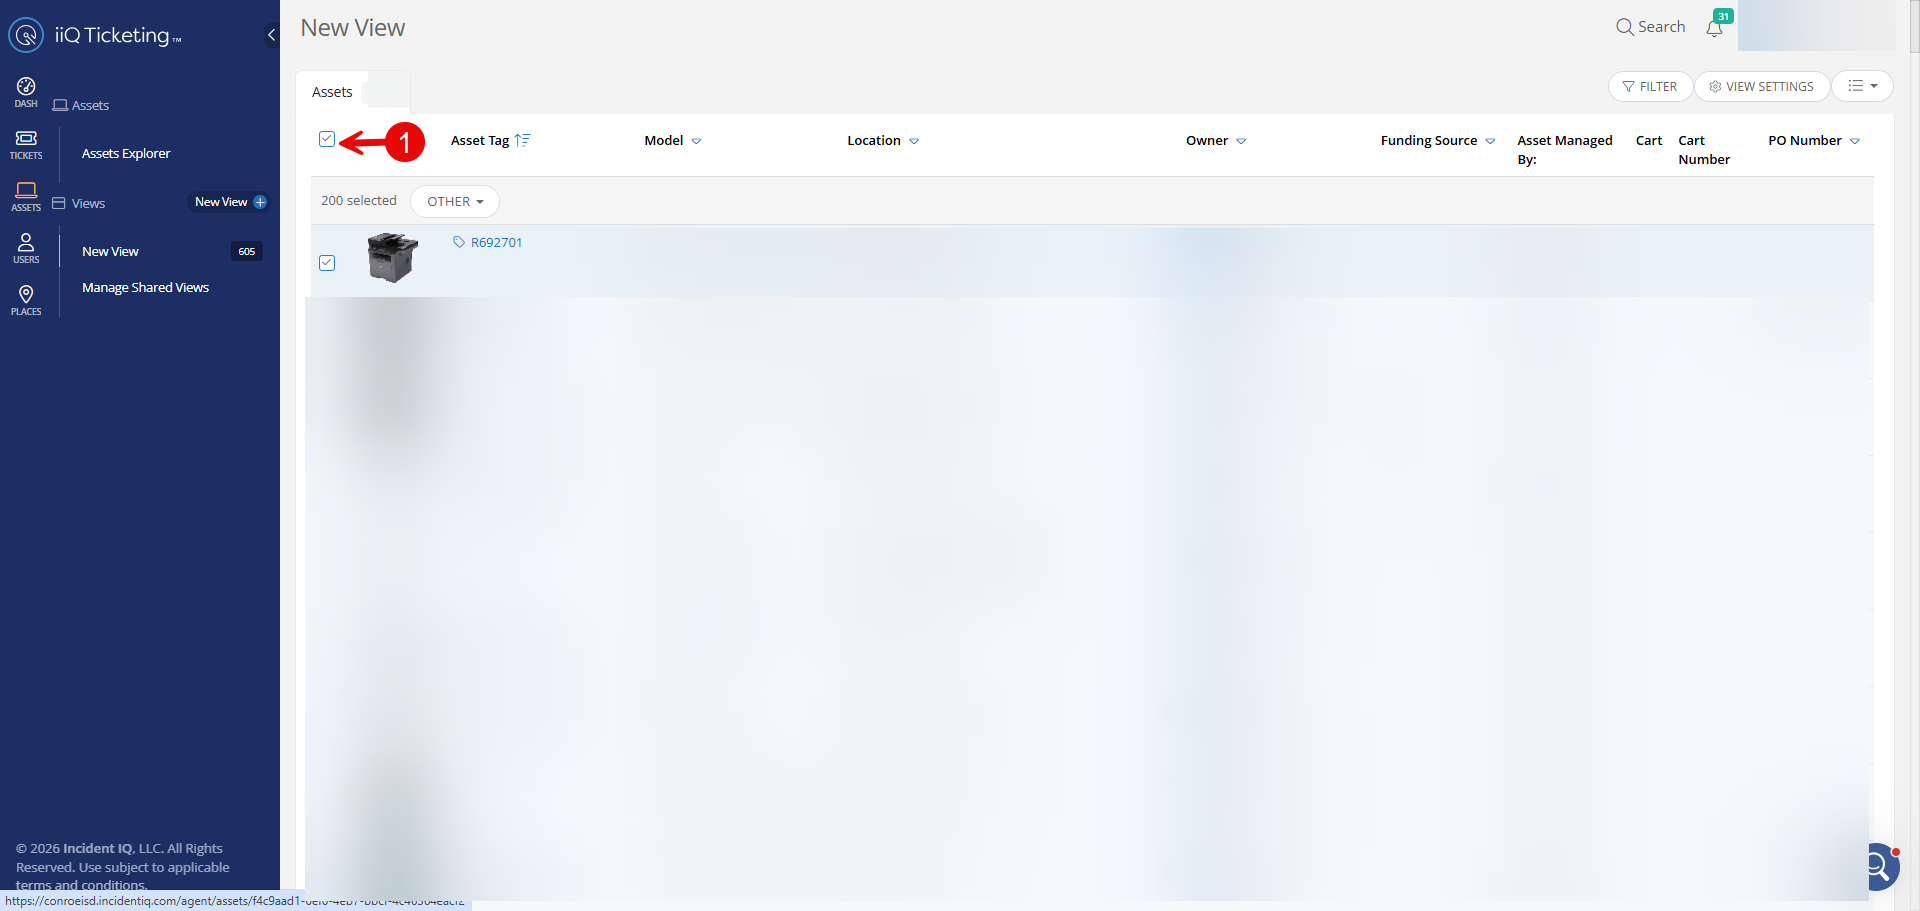Open notifications bell with 31 badge
This screenshot has height=911, width=1920.
pos(1716,26)
